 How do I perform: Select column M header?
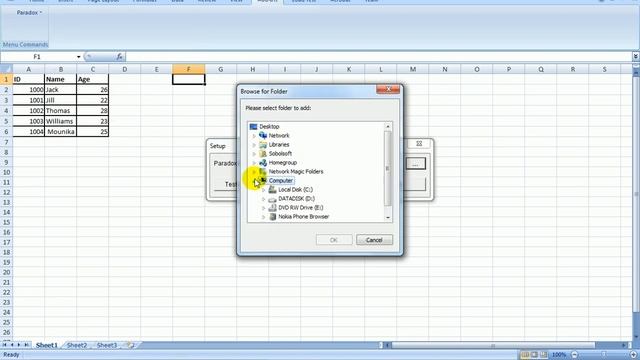[413, 69]
